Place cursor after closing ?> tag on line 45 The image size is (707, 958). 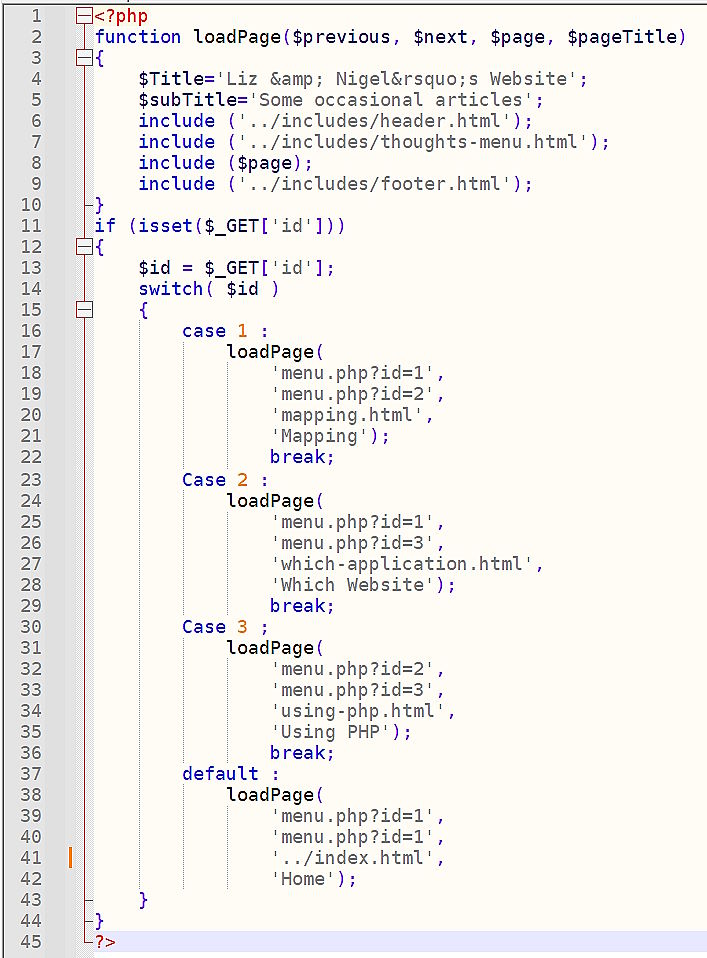[x=120, y=941]
